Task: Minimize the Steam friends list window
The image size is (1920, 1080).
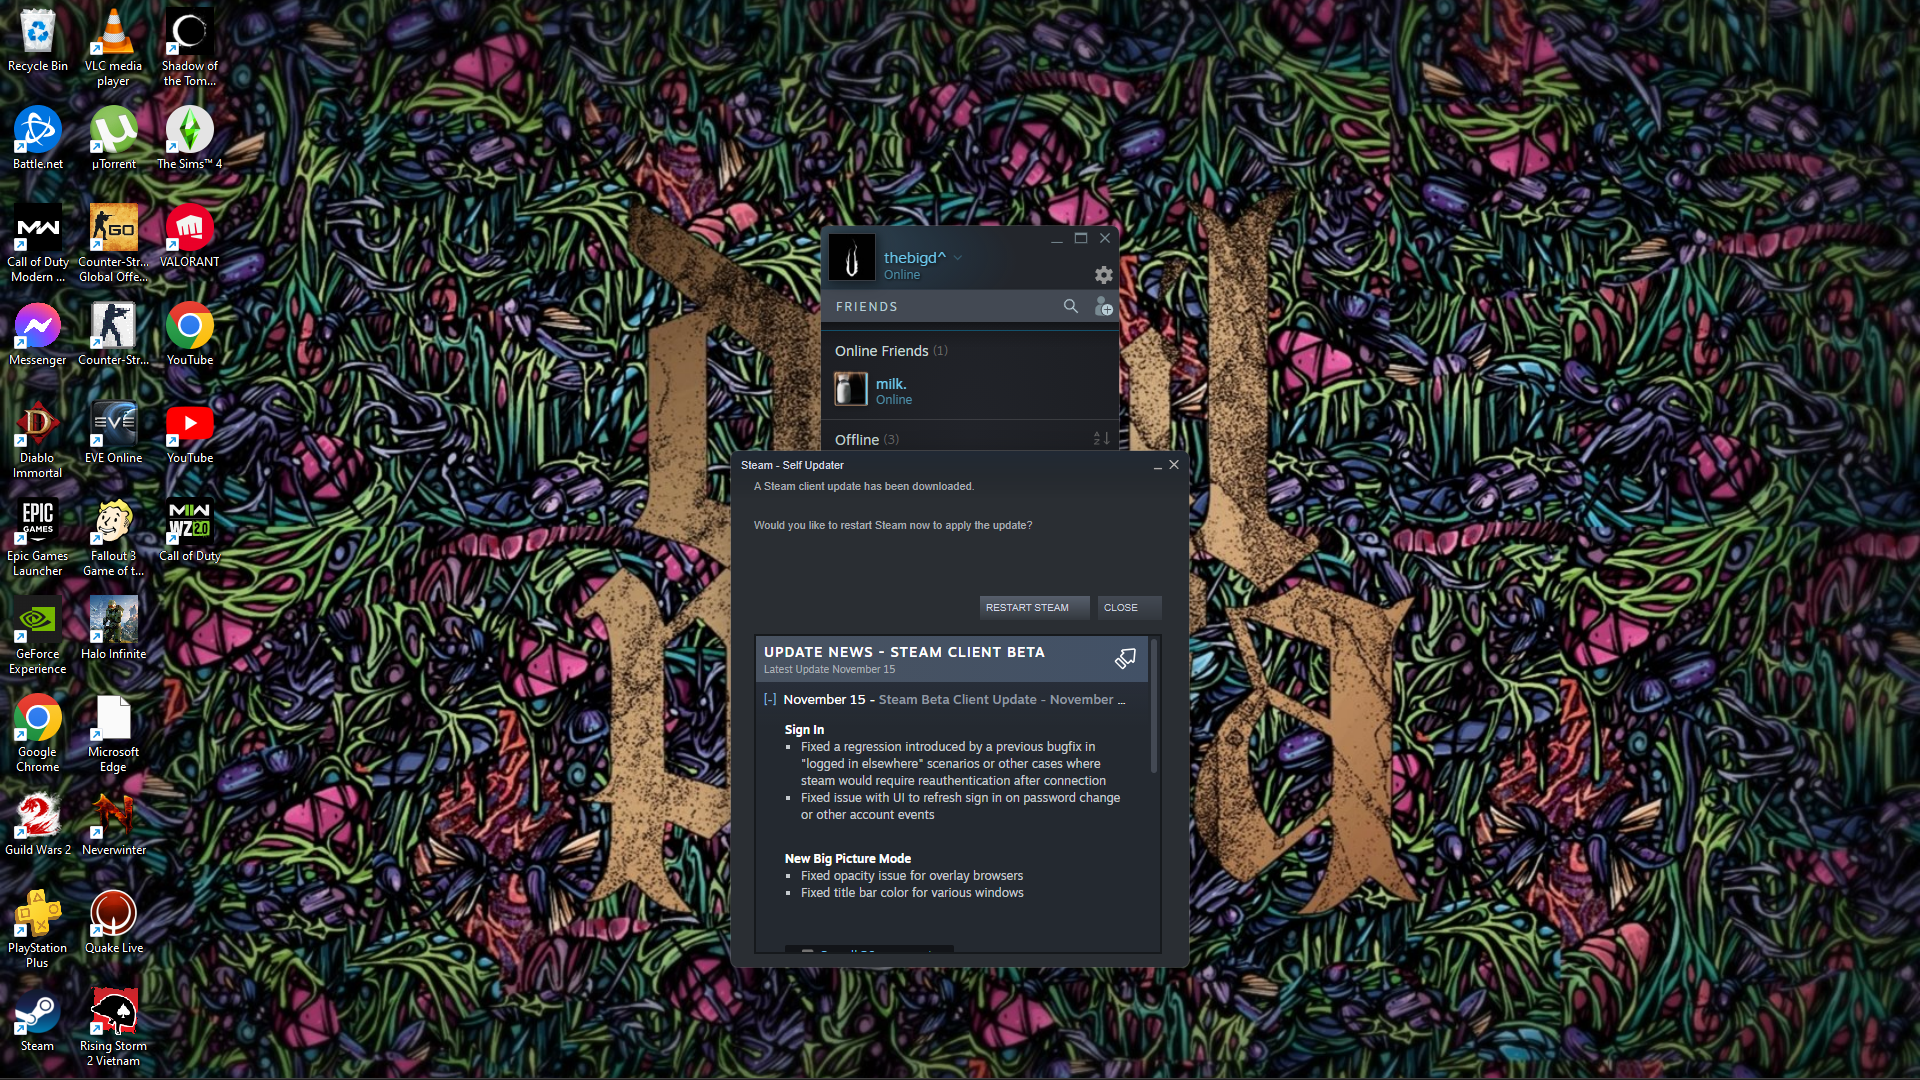Action: [x=1057, y=239]
